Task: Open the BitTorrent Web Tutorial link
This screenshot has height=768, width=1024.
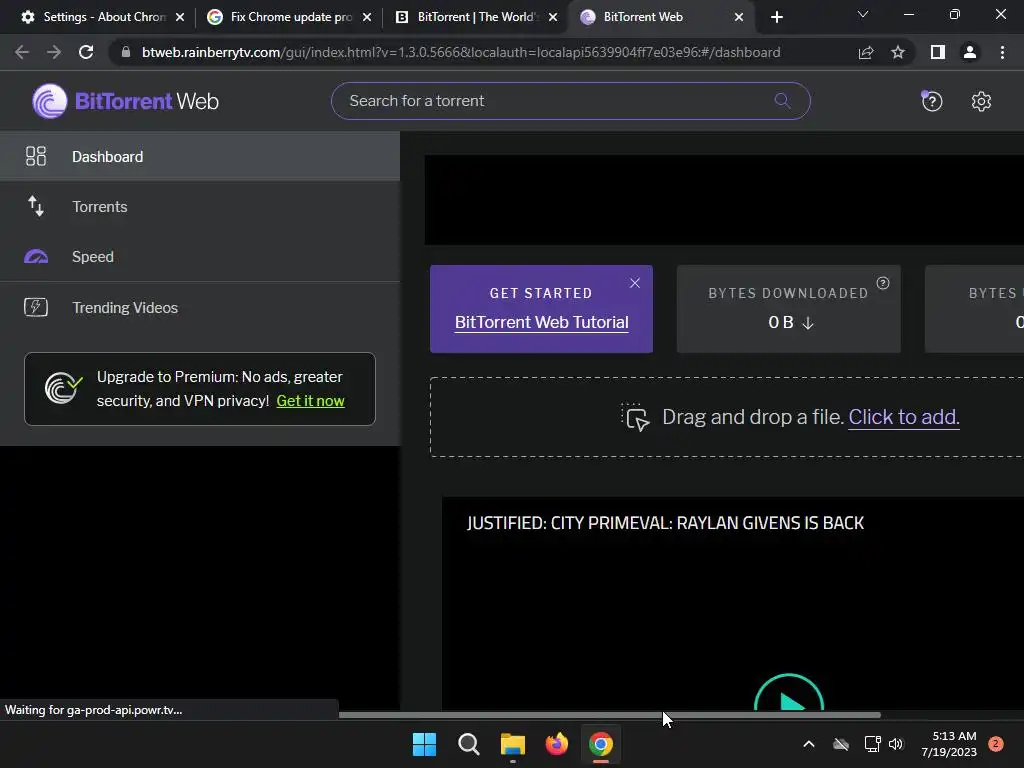Action: tap(541, 323)
